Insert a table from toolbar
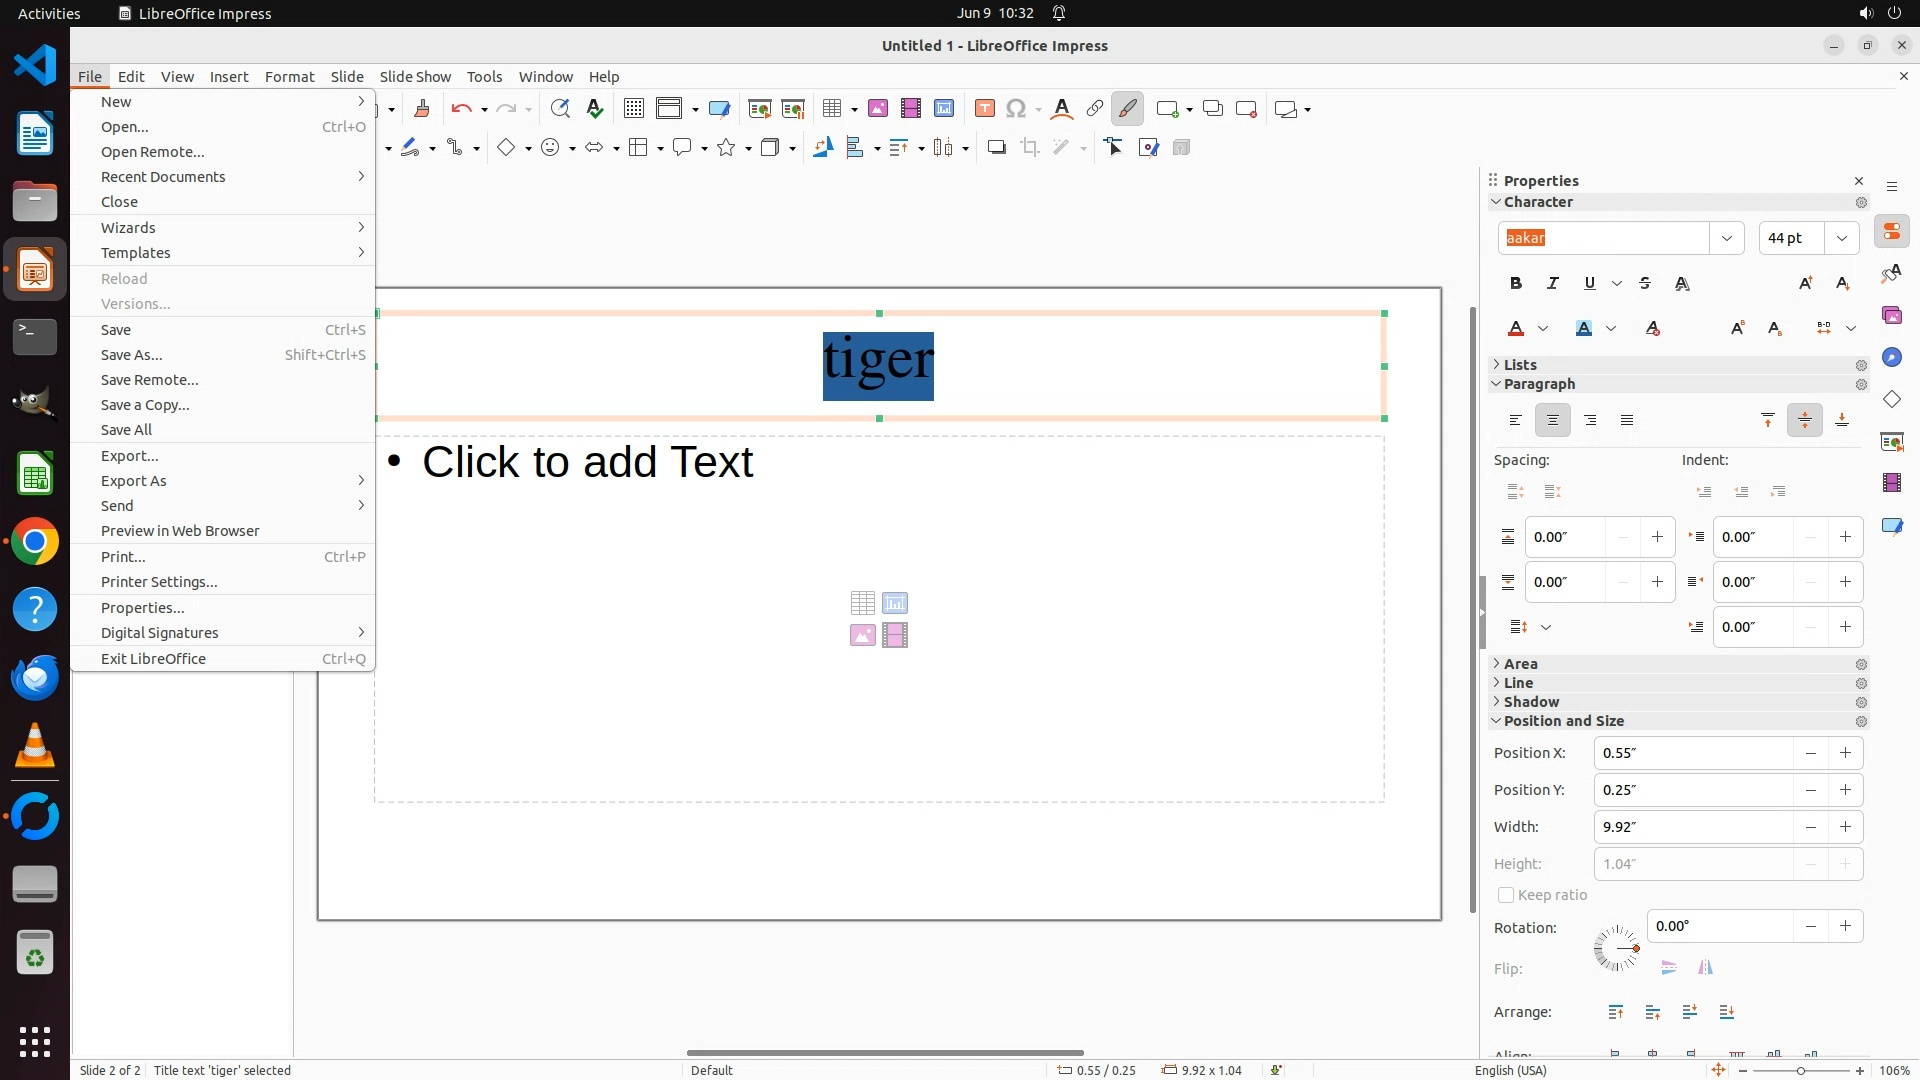Image resolution: width=1920 pixels, height=1080 pixels. click(830, 109)
